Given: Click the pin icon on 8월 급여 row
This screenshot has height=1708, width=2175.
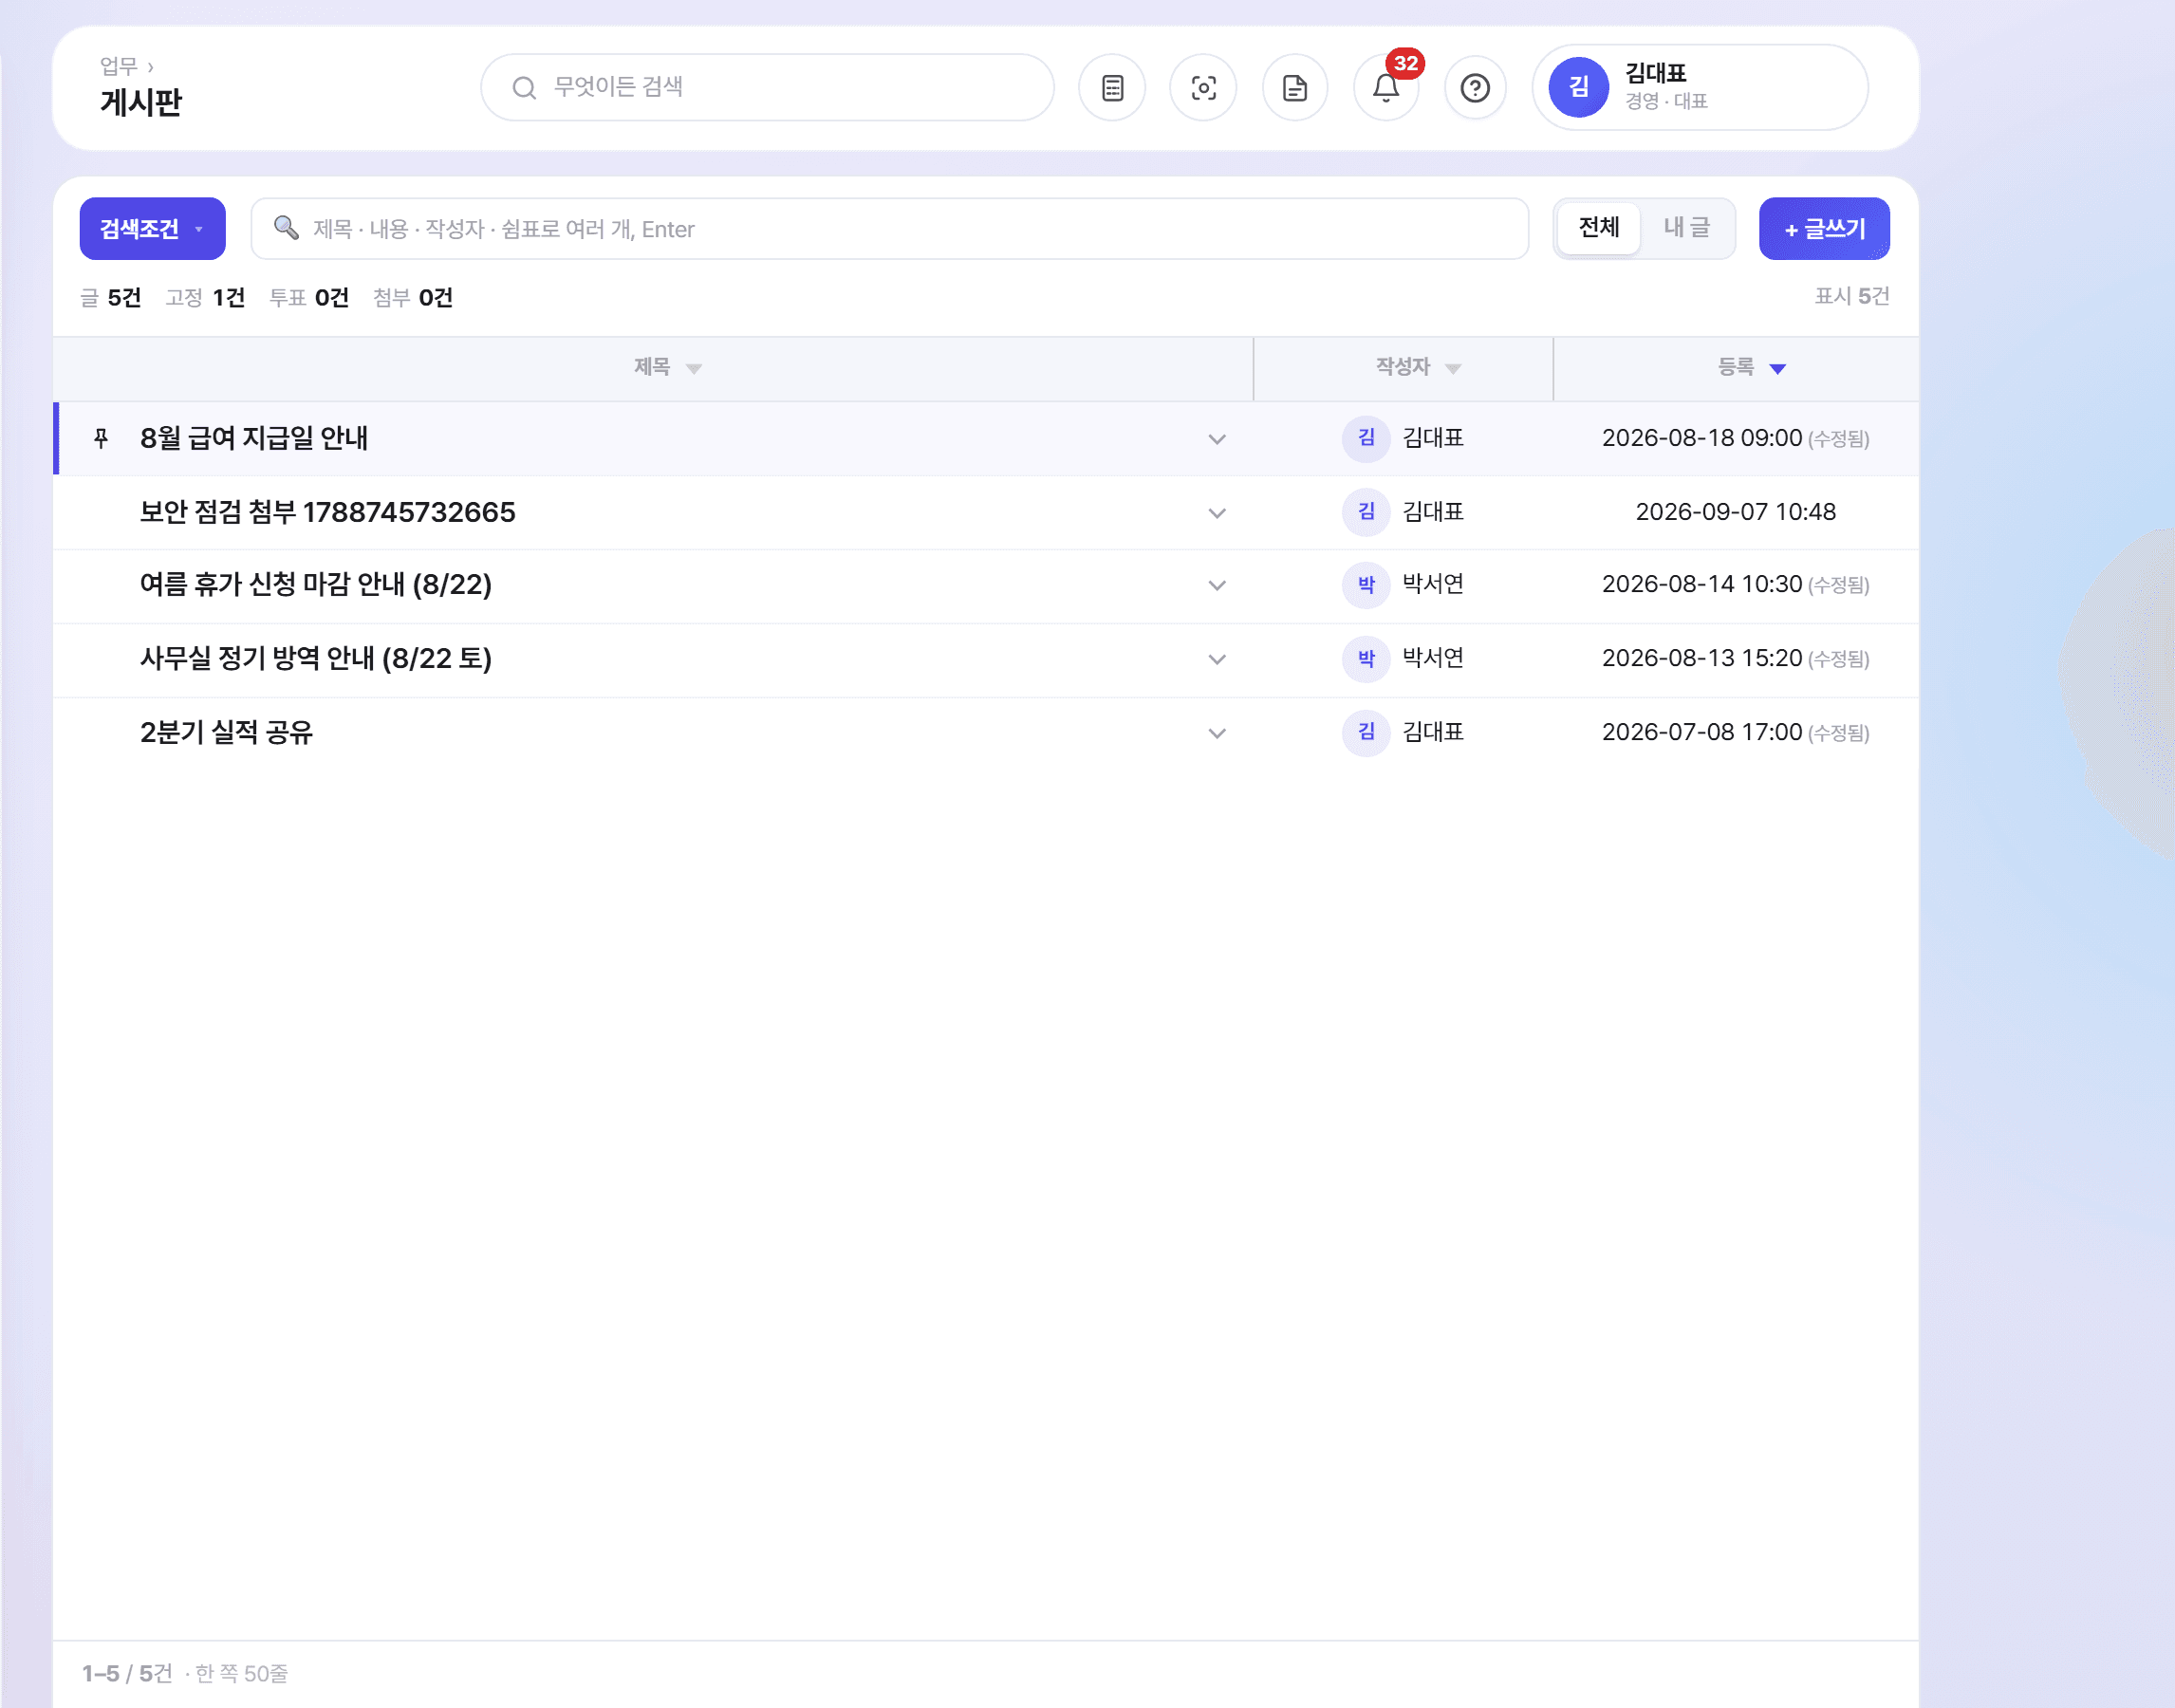Looking at the screenshot, I should [101, 438].
